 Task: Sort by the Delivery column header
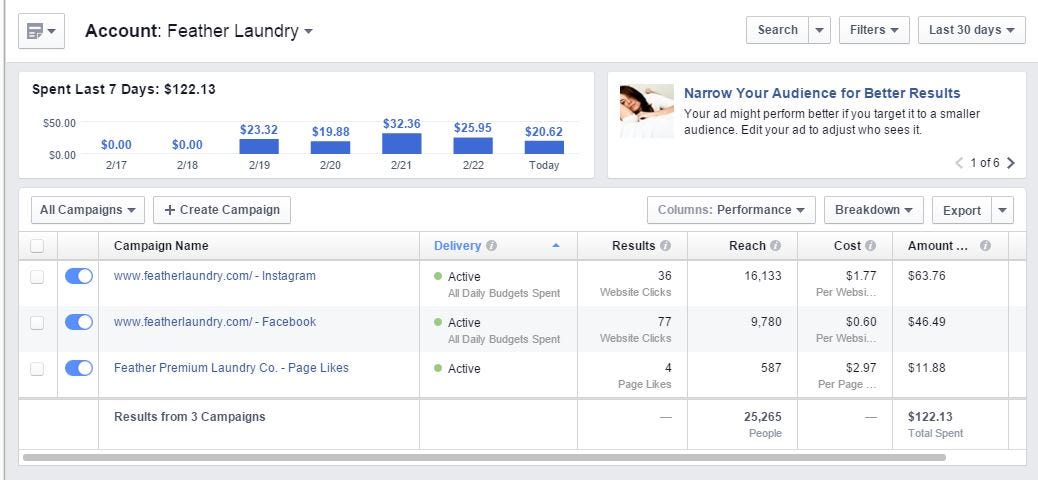pyautogui.click(x=457, y=246)
